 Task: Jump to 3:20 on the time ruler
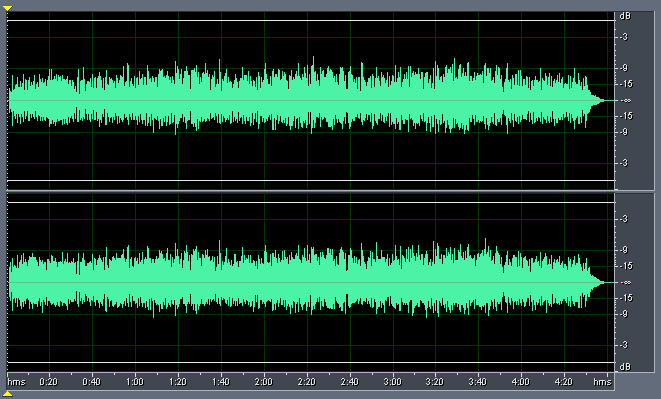pos(435,382)
